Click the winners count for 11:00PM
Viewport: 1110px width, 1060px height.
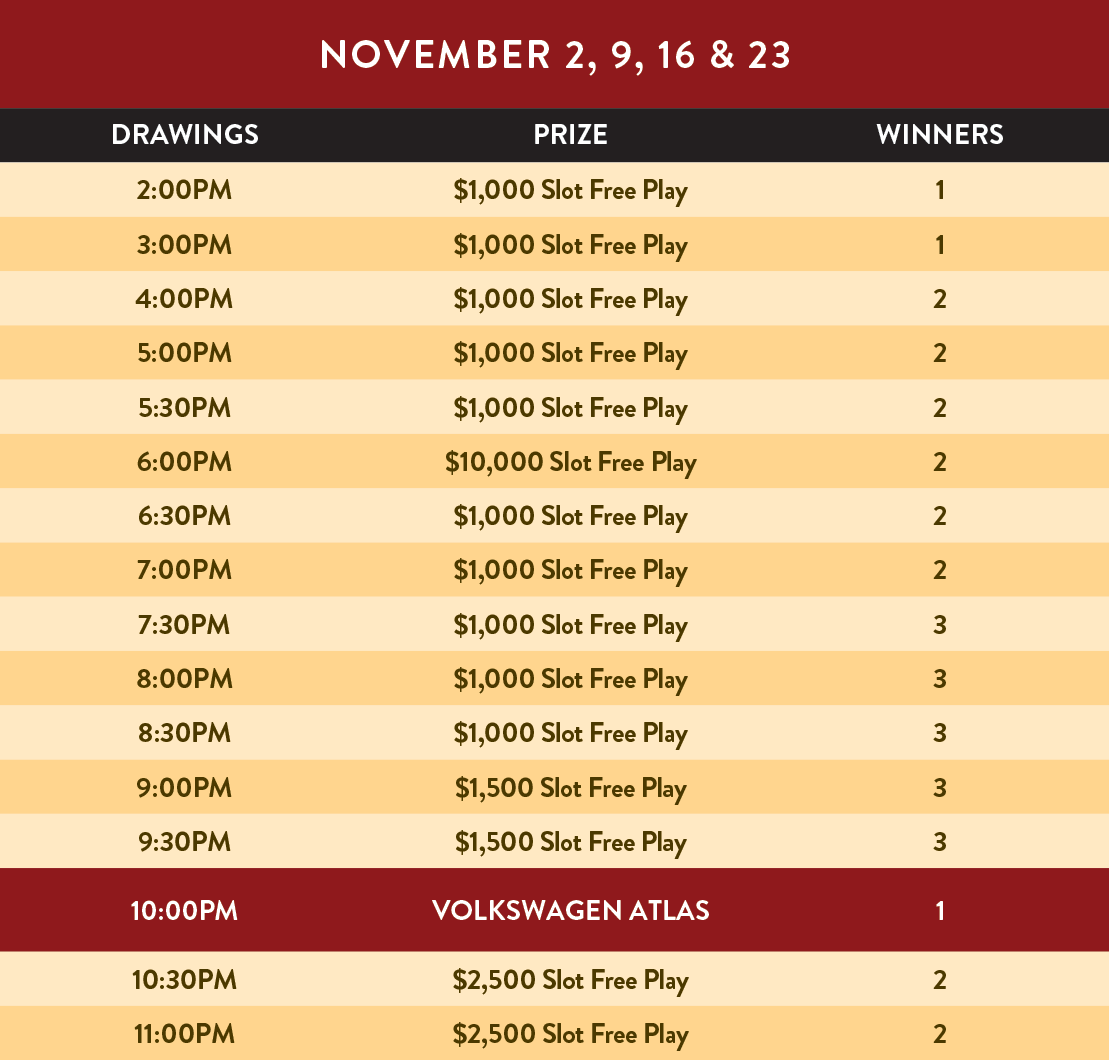click(940, 1034)
